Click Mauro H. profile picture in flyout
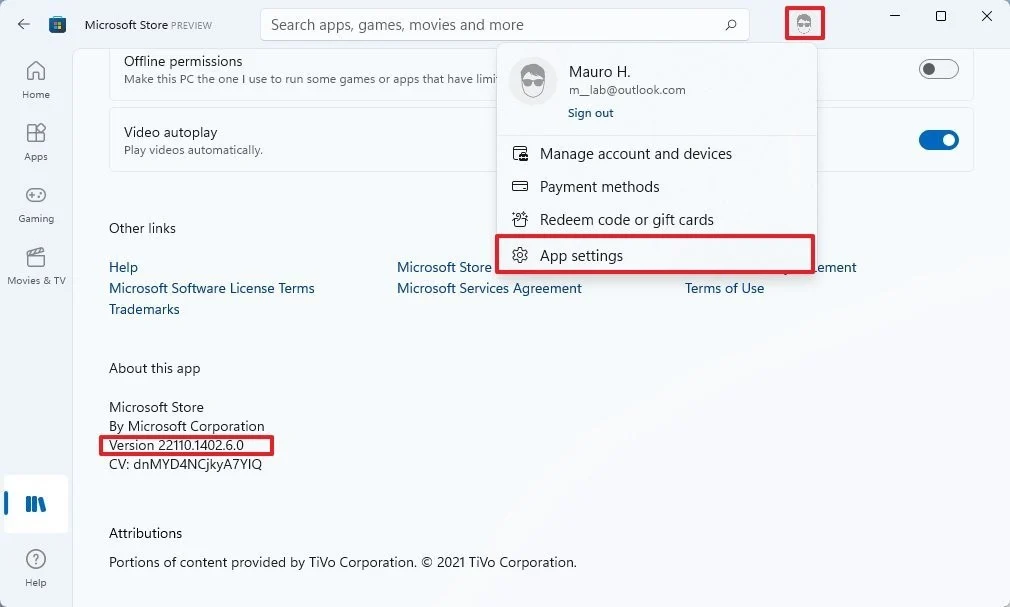 533,81
